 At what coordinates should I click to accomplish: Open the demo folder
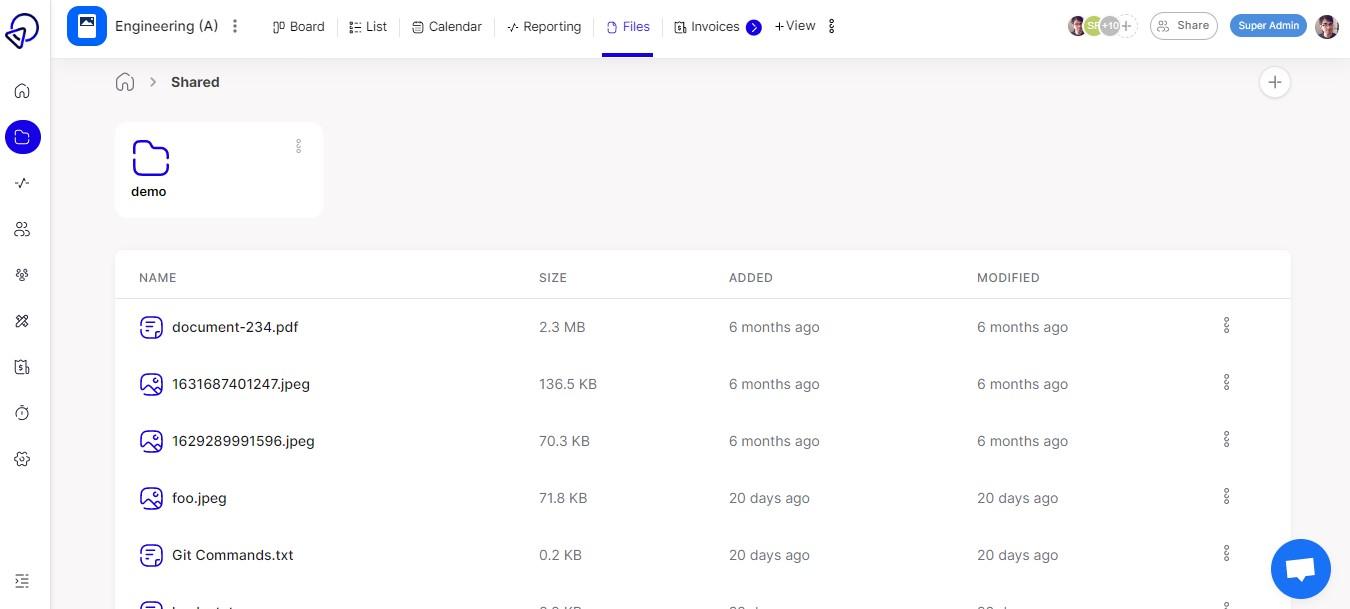[x=150, y=167]
